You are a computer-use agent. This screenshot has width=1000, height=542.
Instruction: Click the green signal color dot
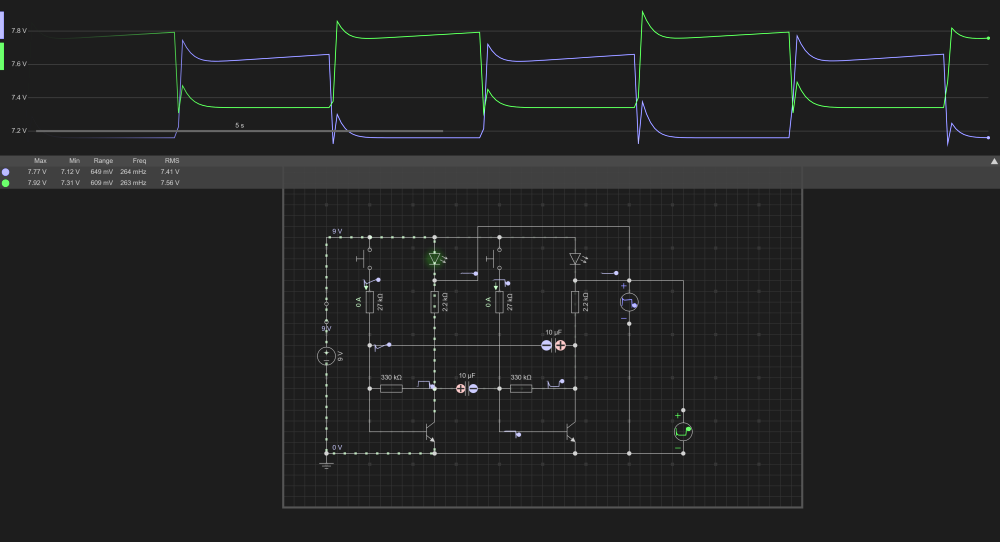tap(6, 183)
